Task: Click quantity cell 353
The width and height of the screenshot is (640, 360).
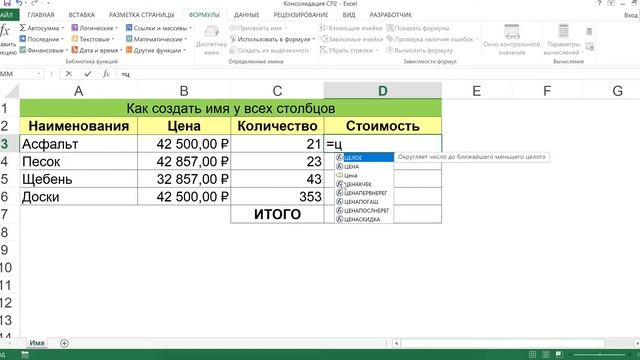Action: [277, 197]
